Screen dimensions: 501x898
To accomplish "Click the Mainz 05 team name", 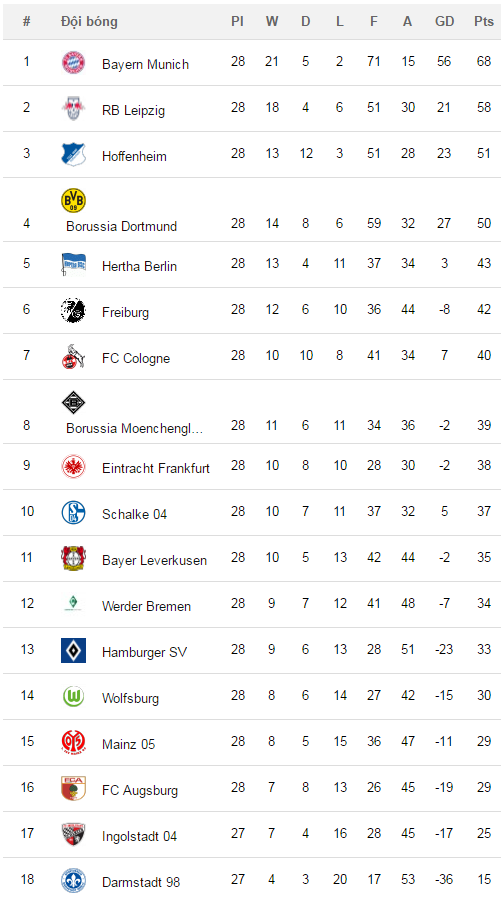I will (x=129, y=744).
